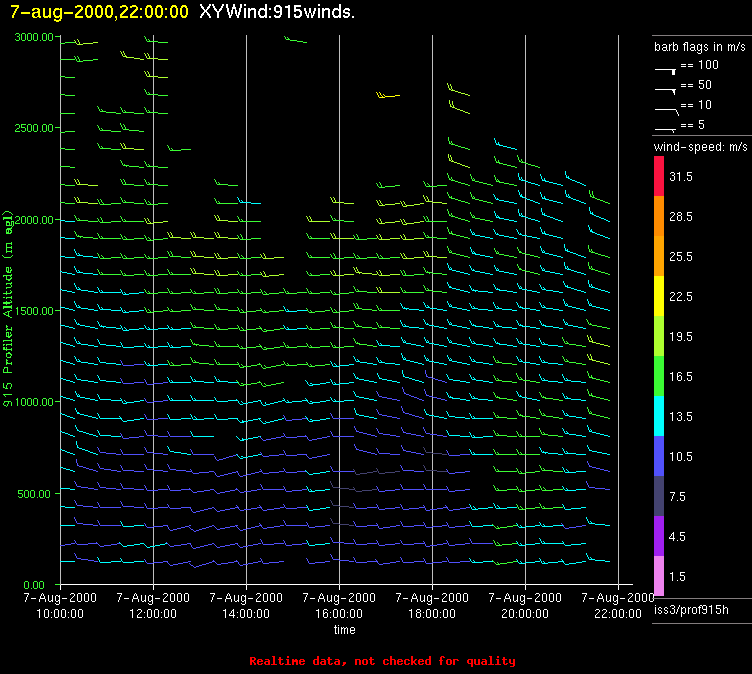Select the yellow 22.5 wind-speed color swatch
The height and width of the screenshot is (674, 752).
click(659, 296)
